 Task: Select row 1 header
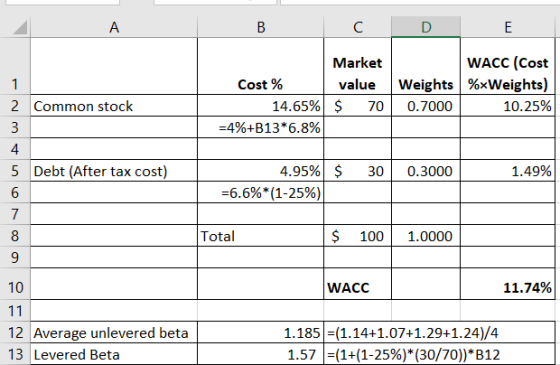pos(15,66)
